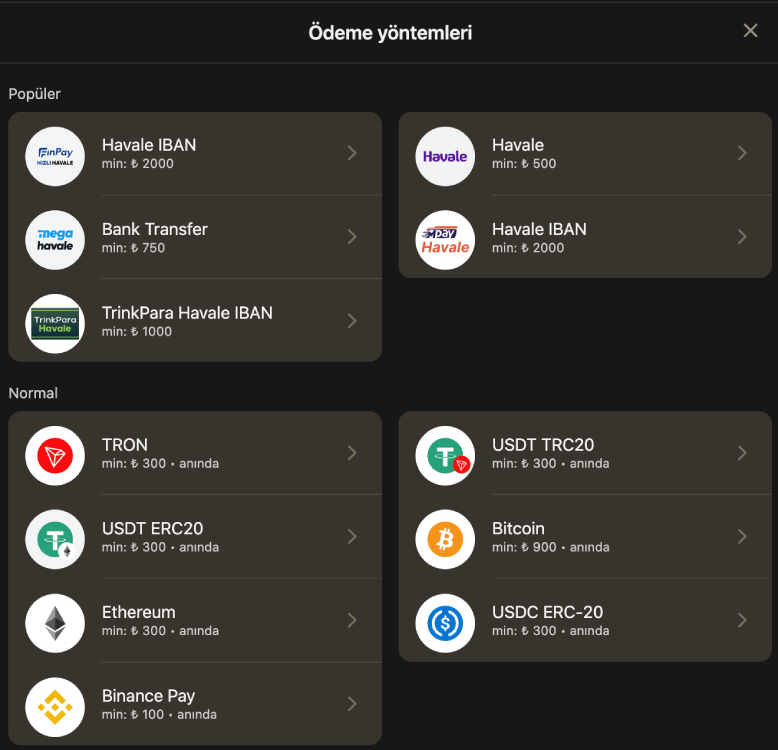Click the "Ödeme yöntemleri" title text
The image size is (778, 750).
(x=390, y=33)
